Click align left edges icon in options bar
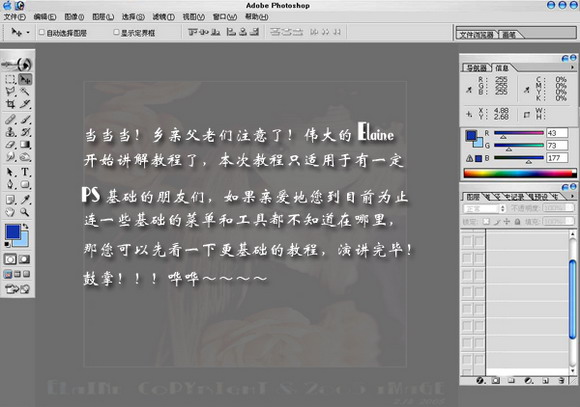Screen dimensions: 580x407 [x=231, y=33]
